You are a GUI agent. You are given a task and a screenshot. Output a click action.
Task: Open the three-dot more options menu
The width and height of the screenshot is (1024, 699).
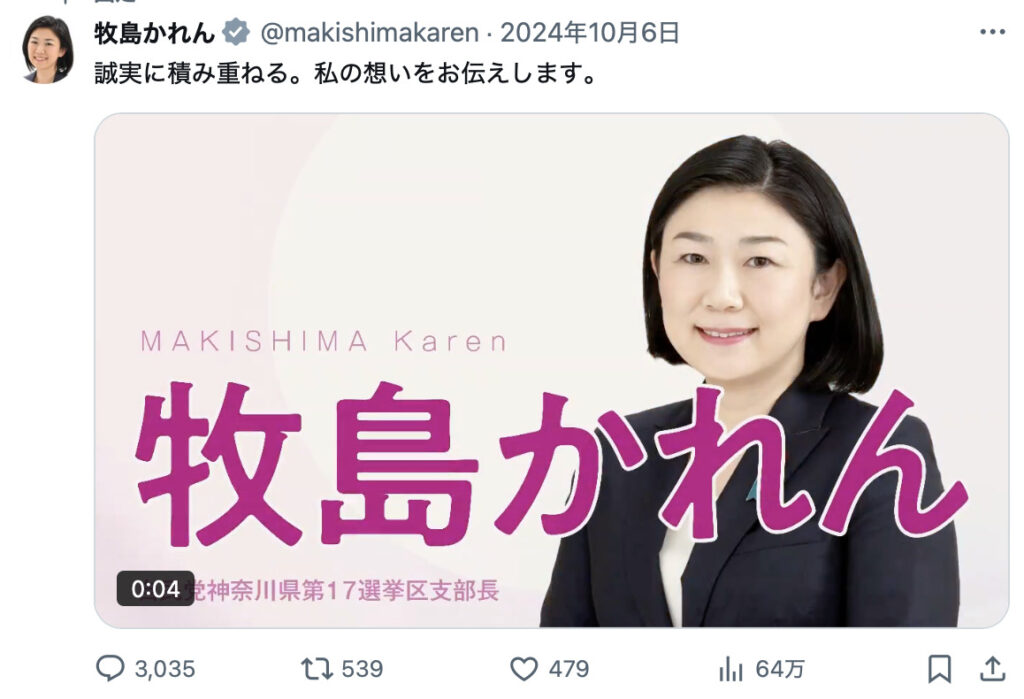pyautogui.click(x=993, y=32)
